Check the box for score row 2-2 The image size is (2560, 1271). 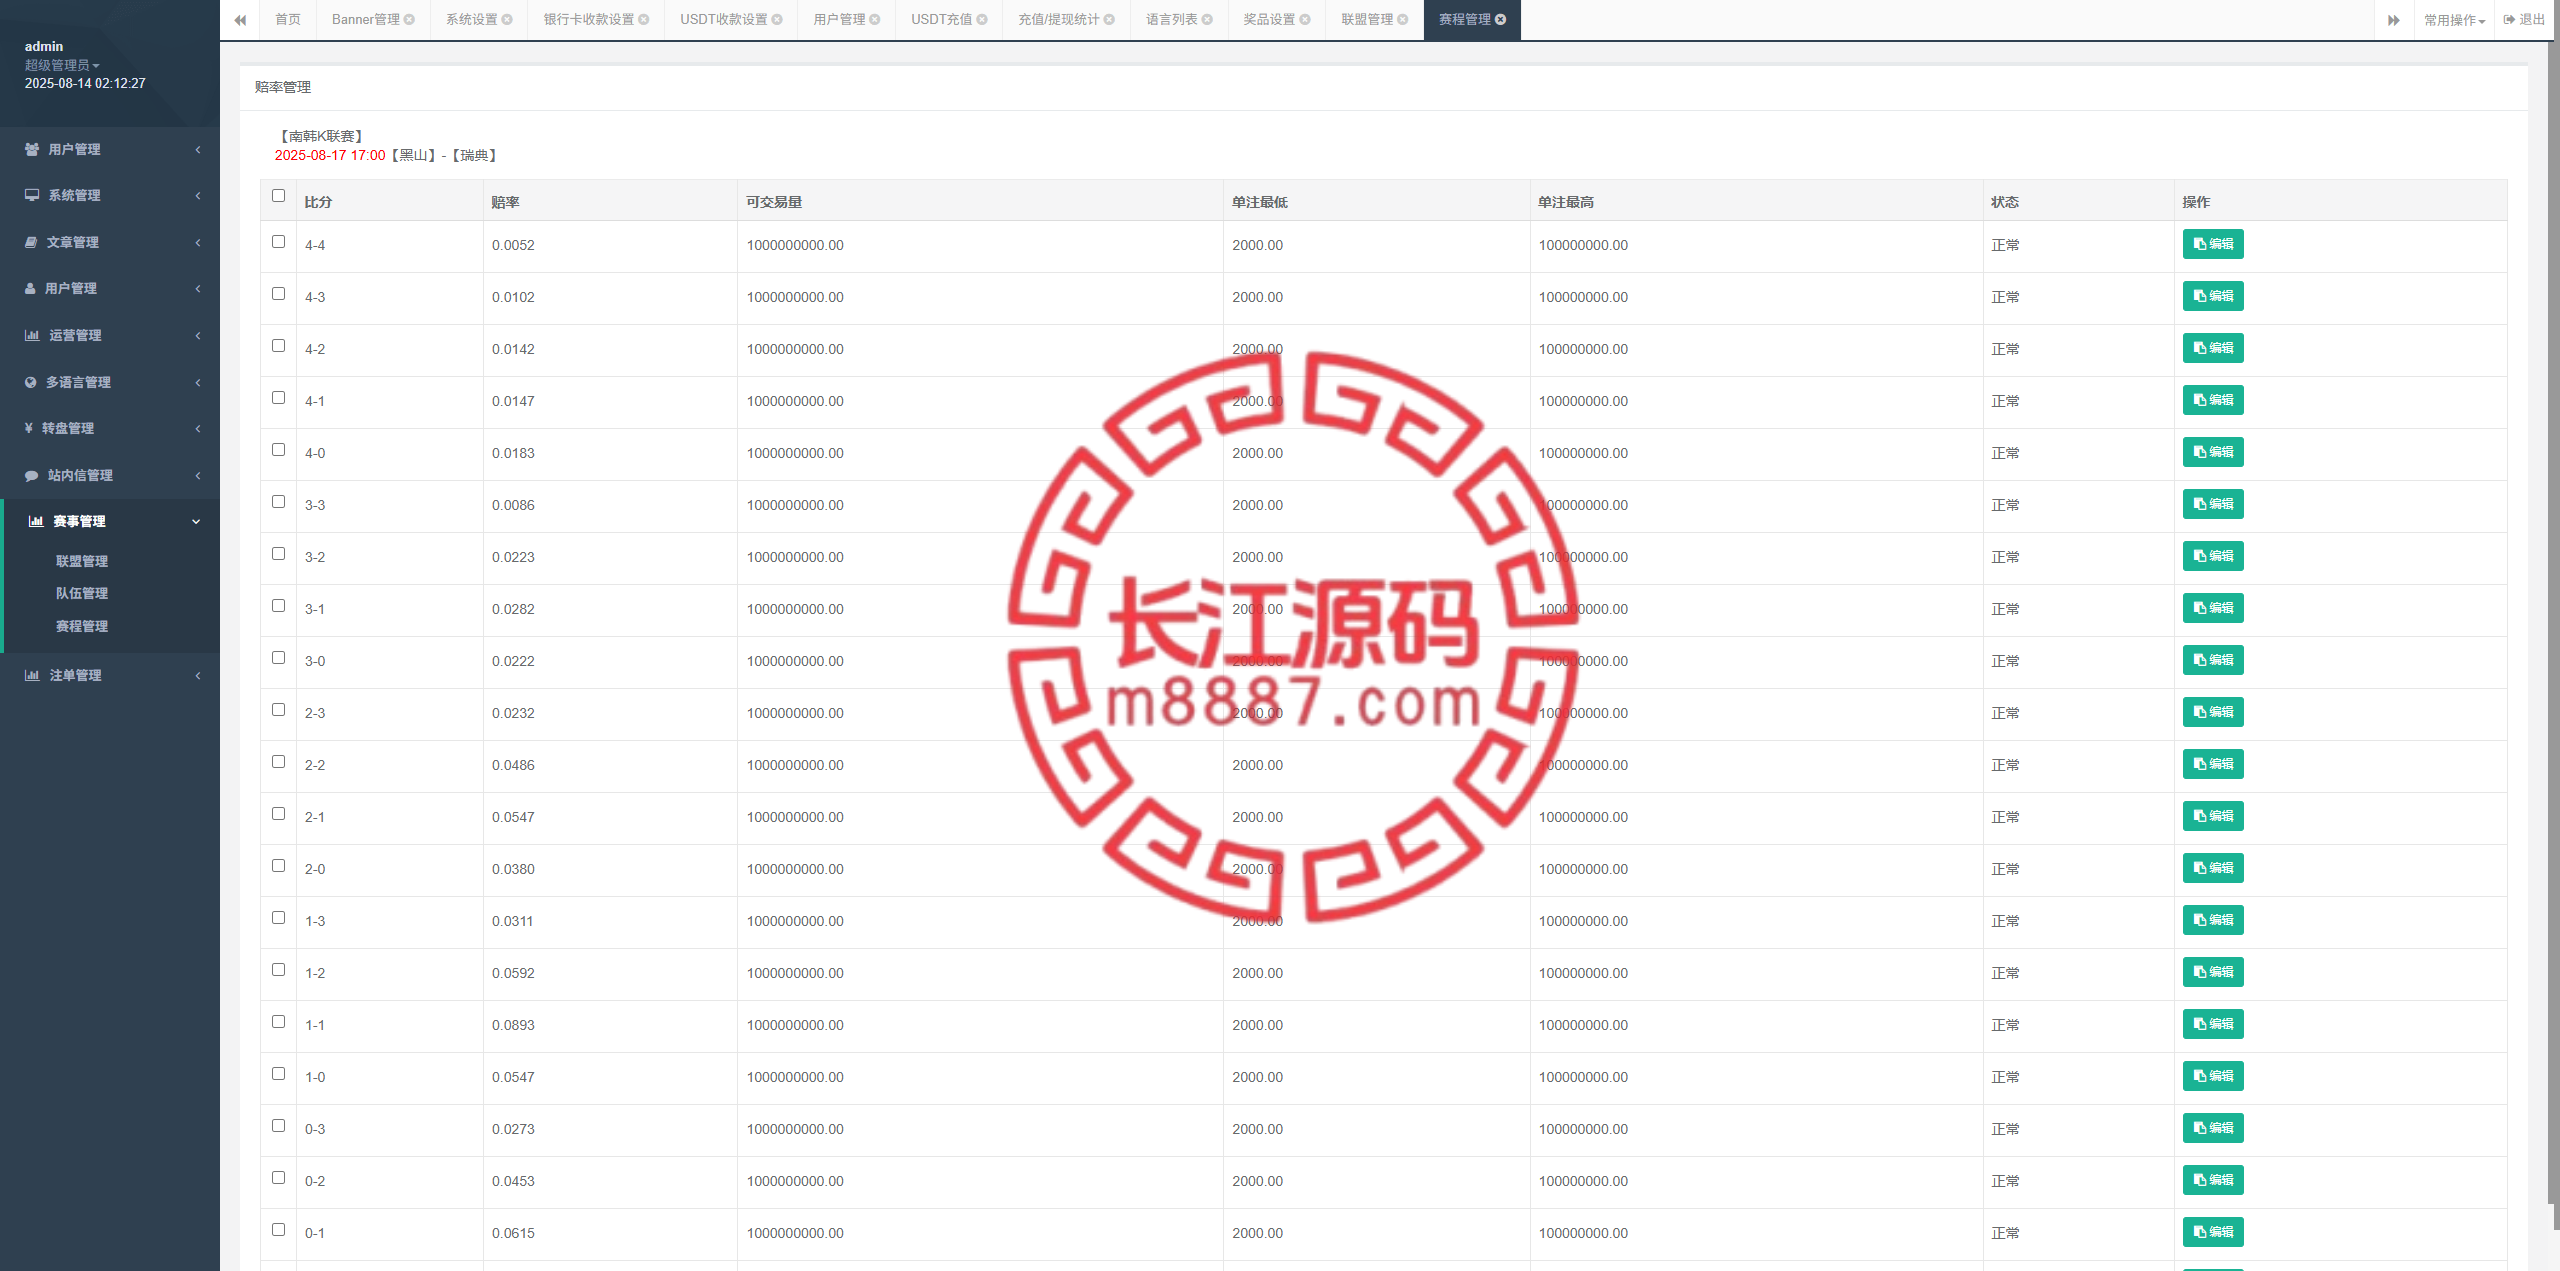point(279,762)
